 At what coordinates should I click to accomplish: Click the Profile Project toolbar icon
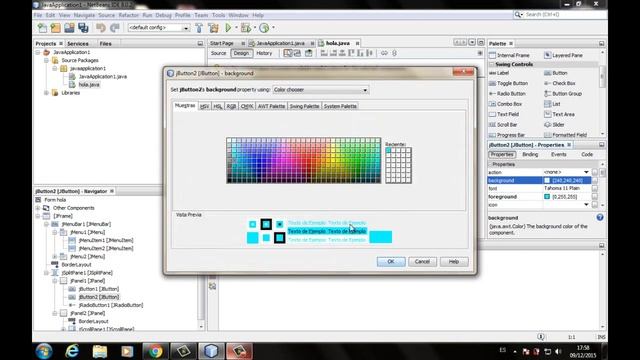click(x=264, y=28)
